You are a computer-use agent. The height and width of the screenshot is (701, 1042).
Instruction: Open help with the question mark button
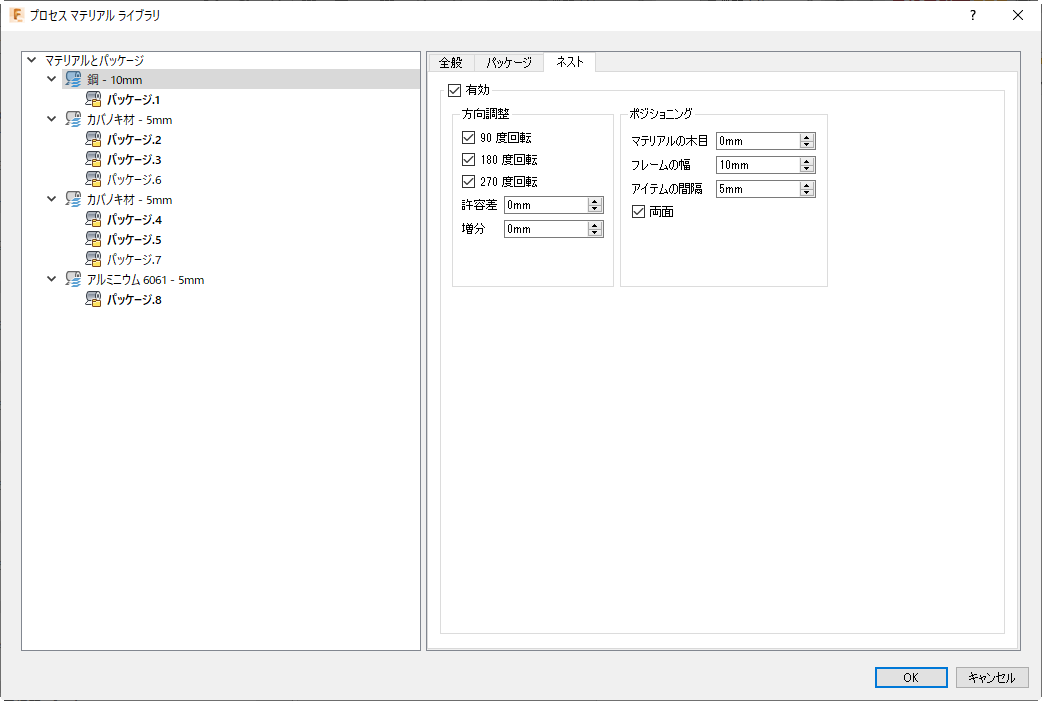(973, 15)
